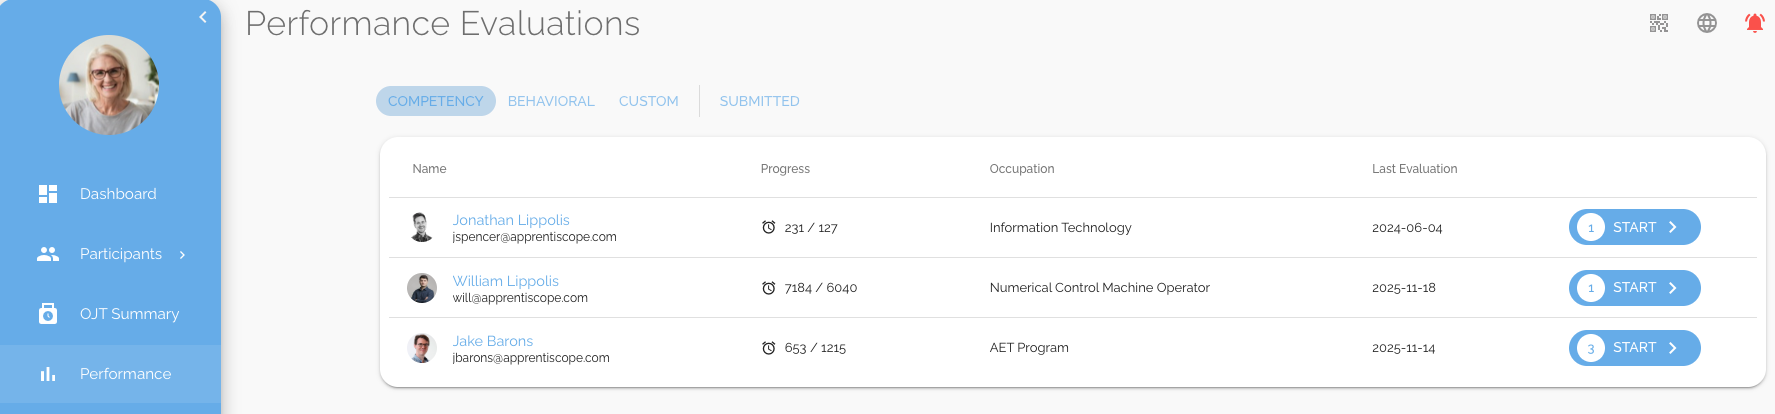Image resolution: width=1775 pixels, height=414 pixels.
Task: Click alarm clock icon beside 231 / 127
Action: (x=768, y=228)
